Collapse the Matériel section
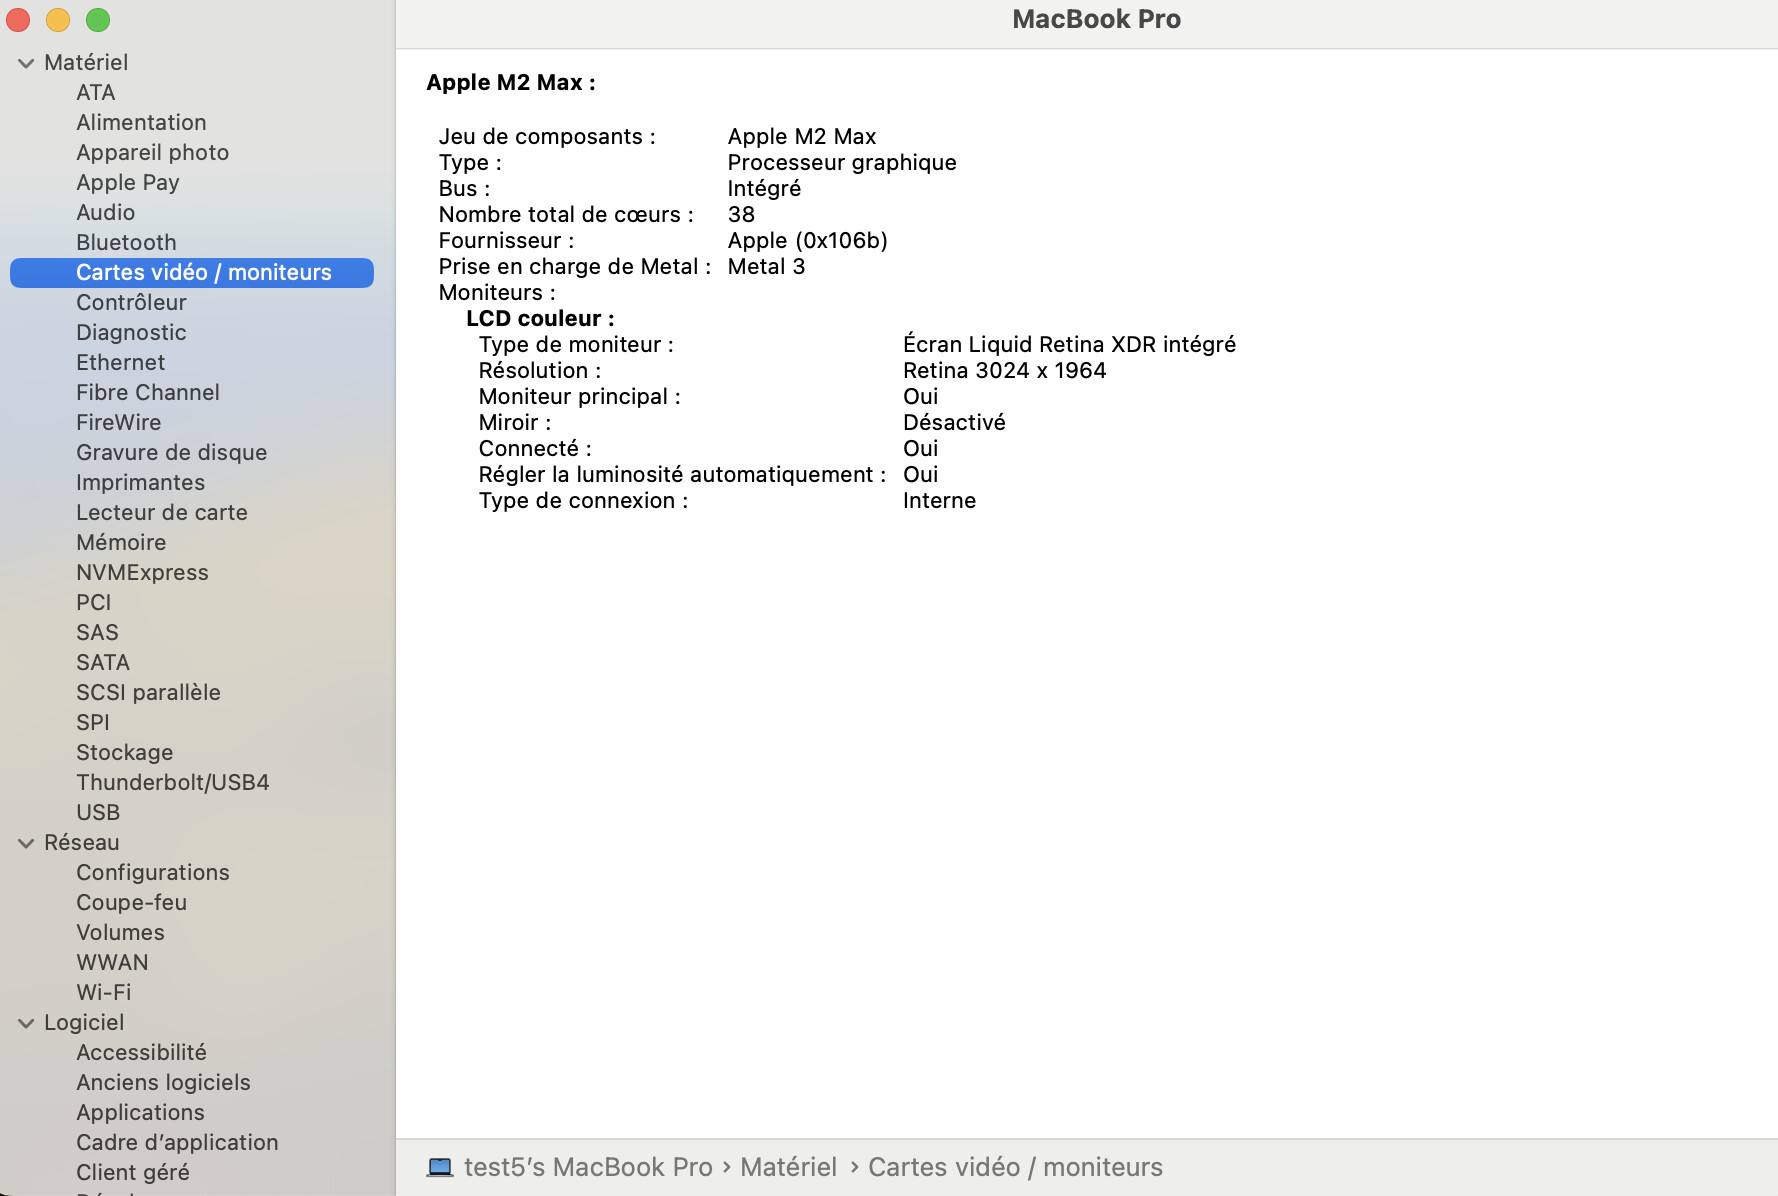The width and height of the screenshot is (1778, 1196). tap(25, 62)
